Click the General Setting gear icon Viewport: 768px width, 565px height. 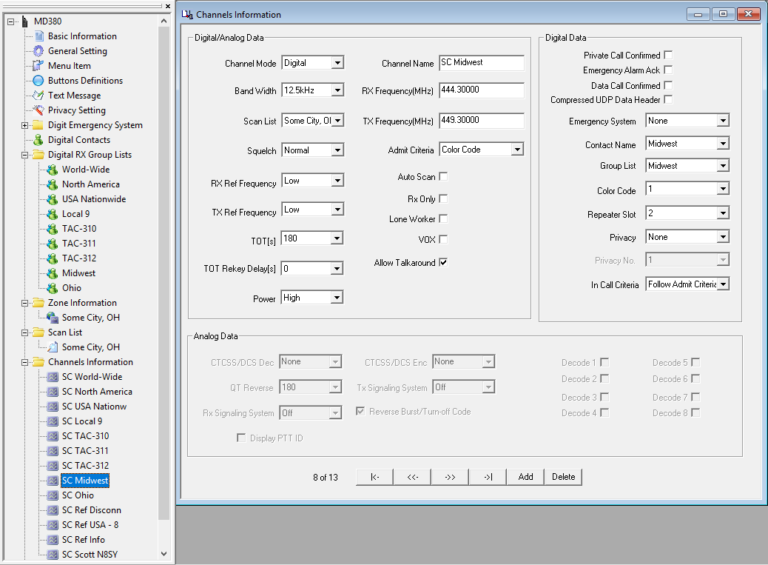[x=39, y=51]
